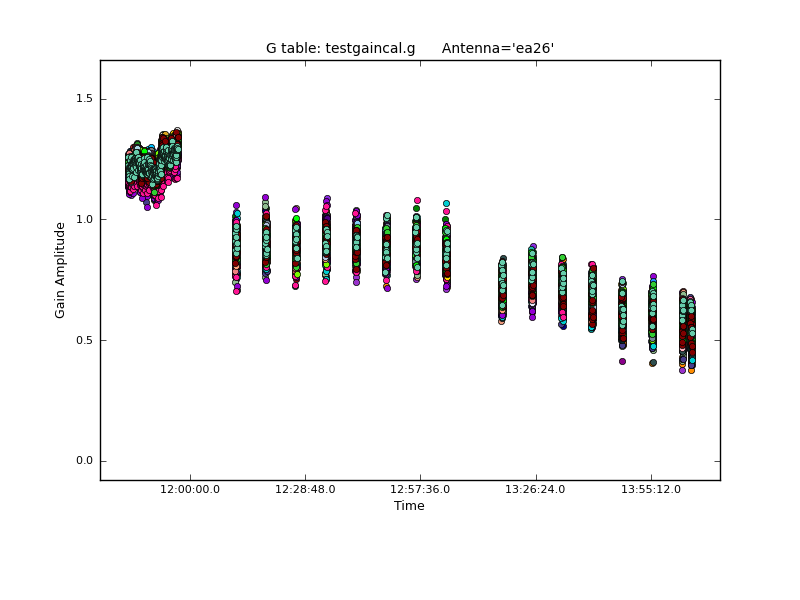Click the 'Gain Amplitude' y-axis label
This screenshot has height=600, width=800.
point(60,270)
